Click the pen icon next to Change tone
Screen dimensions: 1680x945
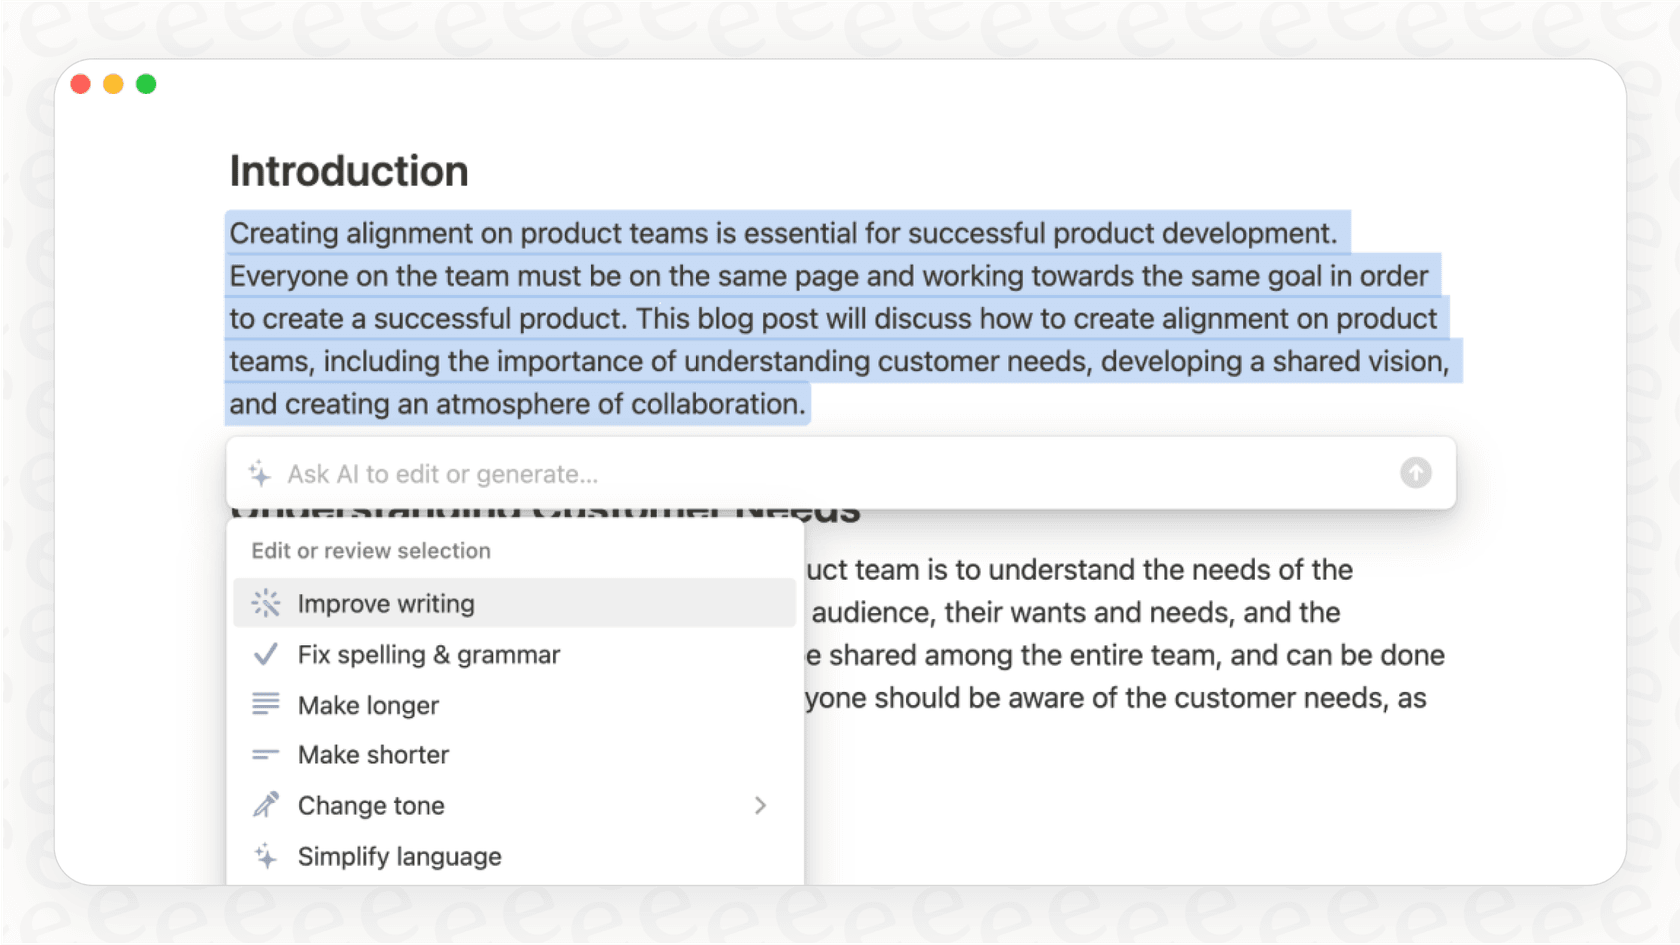tap(266, 804)
